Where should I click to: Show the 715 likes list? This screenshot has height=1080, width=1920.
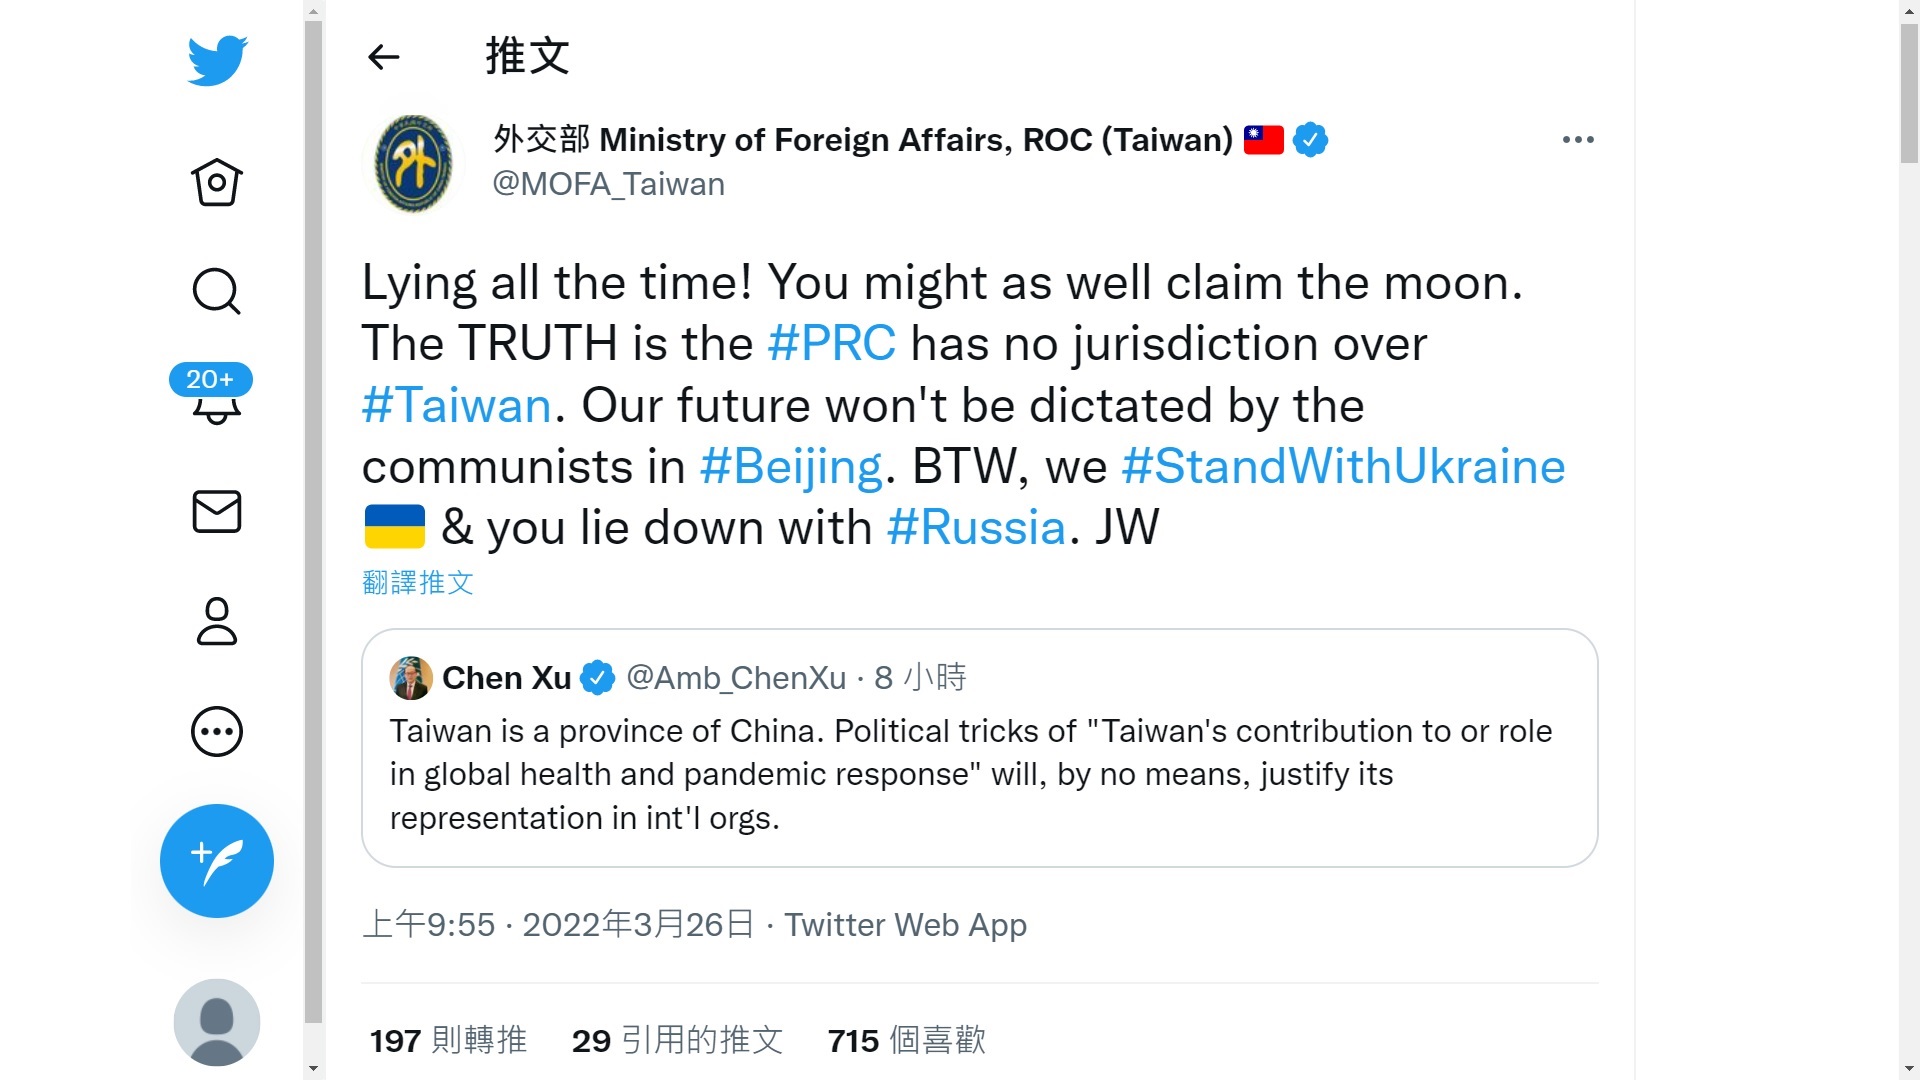[906, 1041]
